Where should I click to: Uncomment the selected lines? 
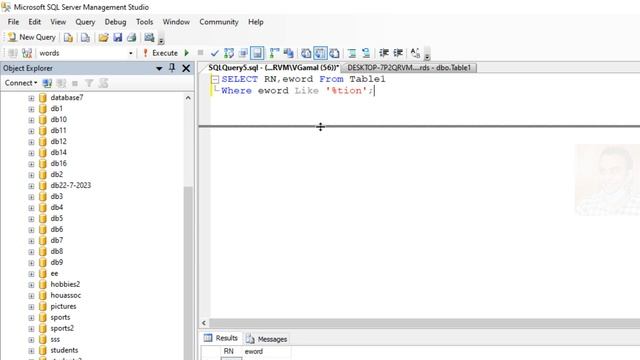[x=366, y=53]
